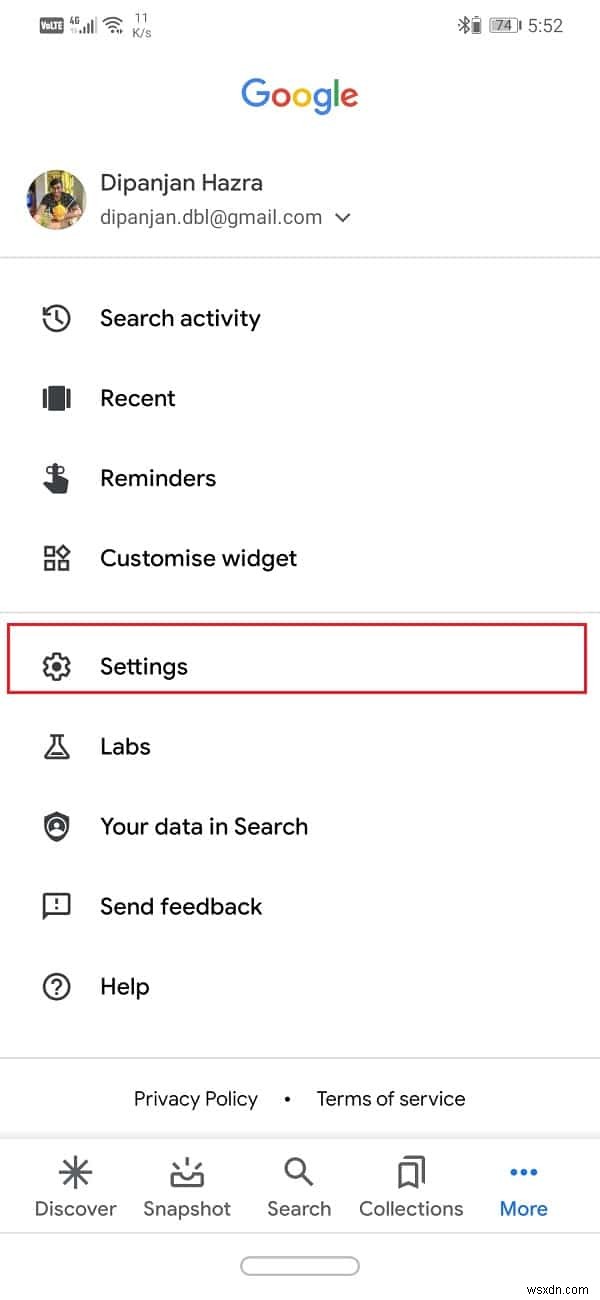The width and height of the screenshot is (600, 1300).
Task: Tap the Recent cards icon
Action: tap(56, 399)
